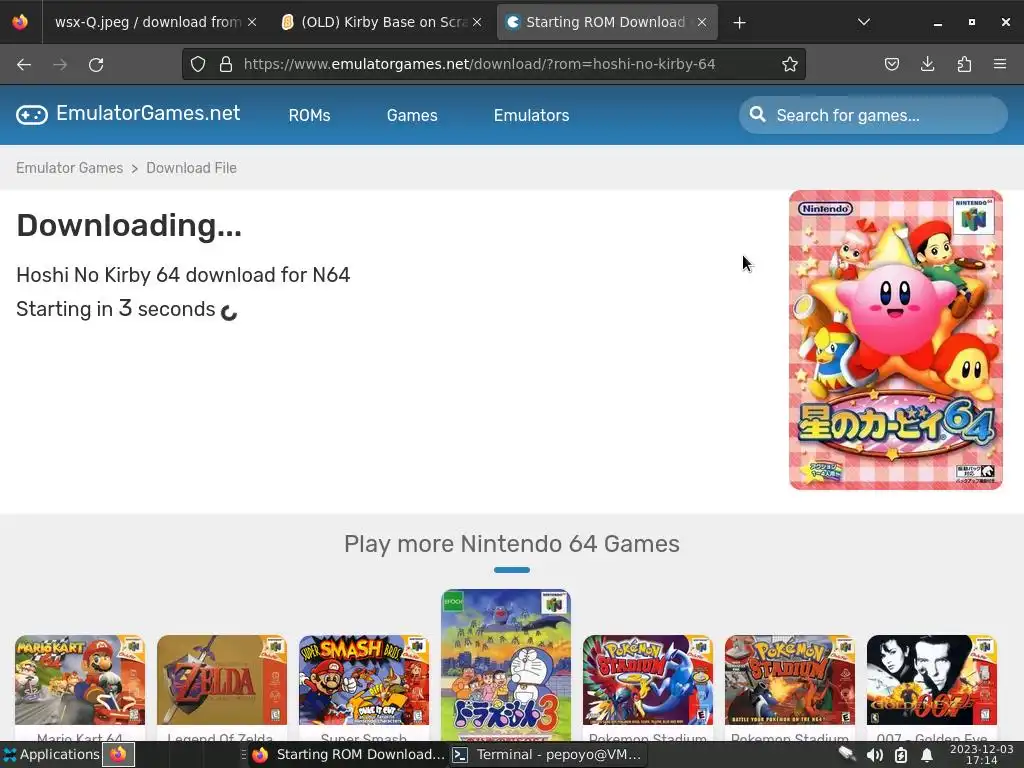Show the Firefox downloads panel
This screenshot has height=768, width=1024.
point(927,64)
